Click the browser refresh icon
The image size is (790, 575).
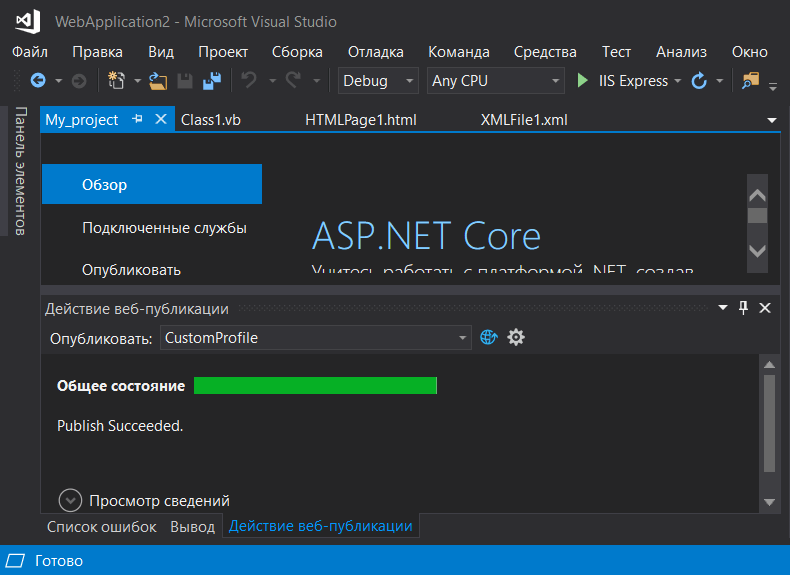point(699,81)
